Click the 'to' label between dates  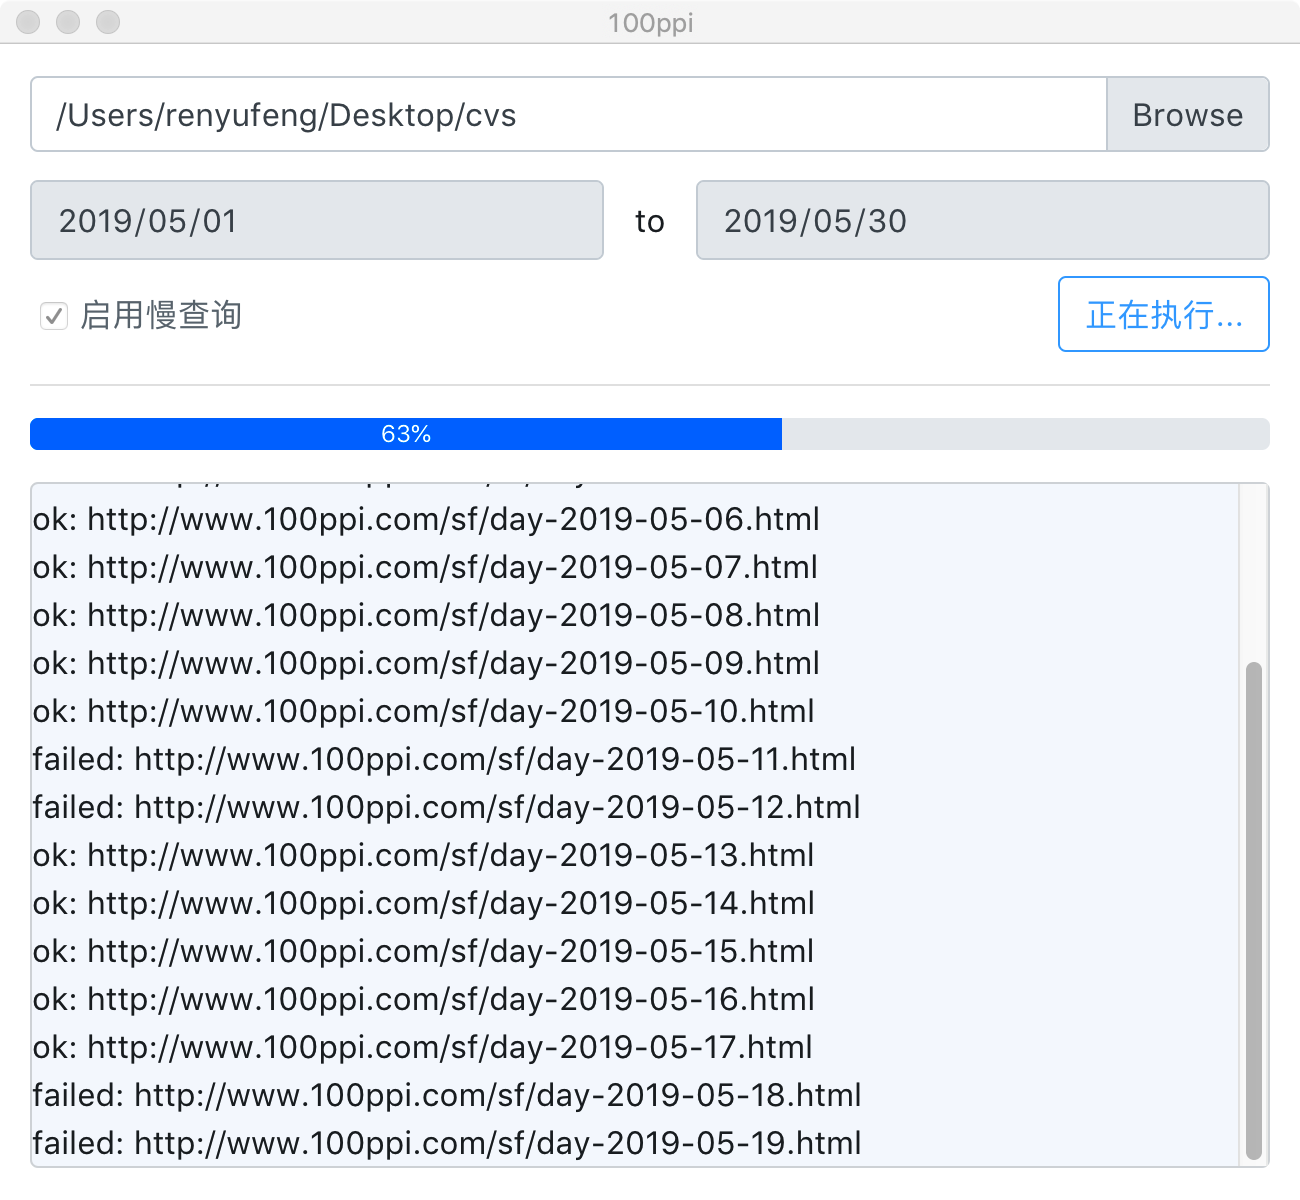point(650,221)
